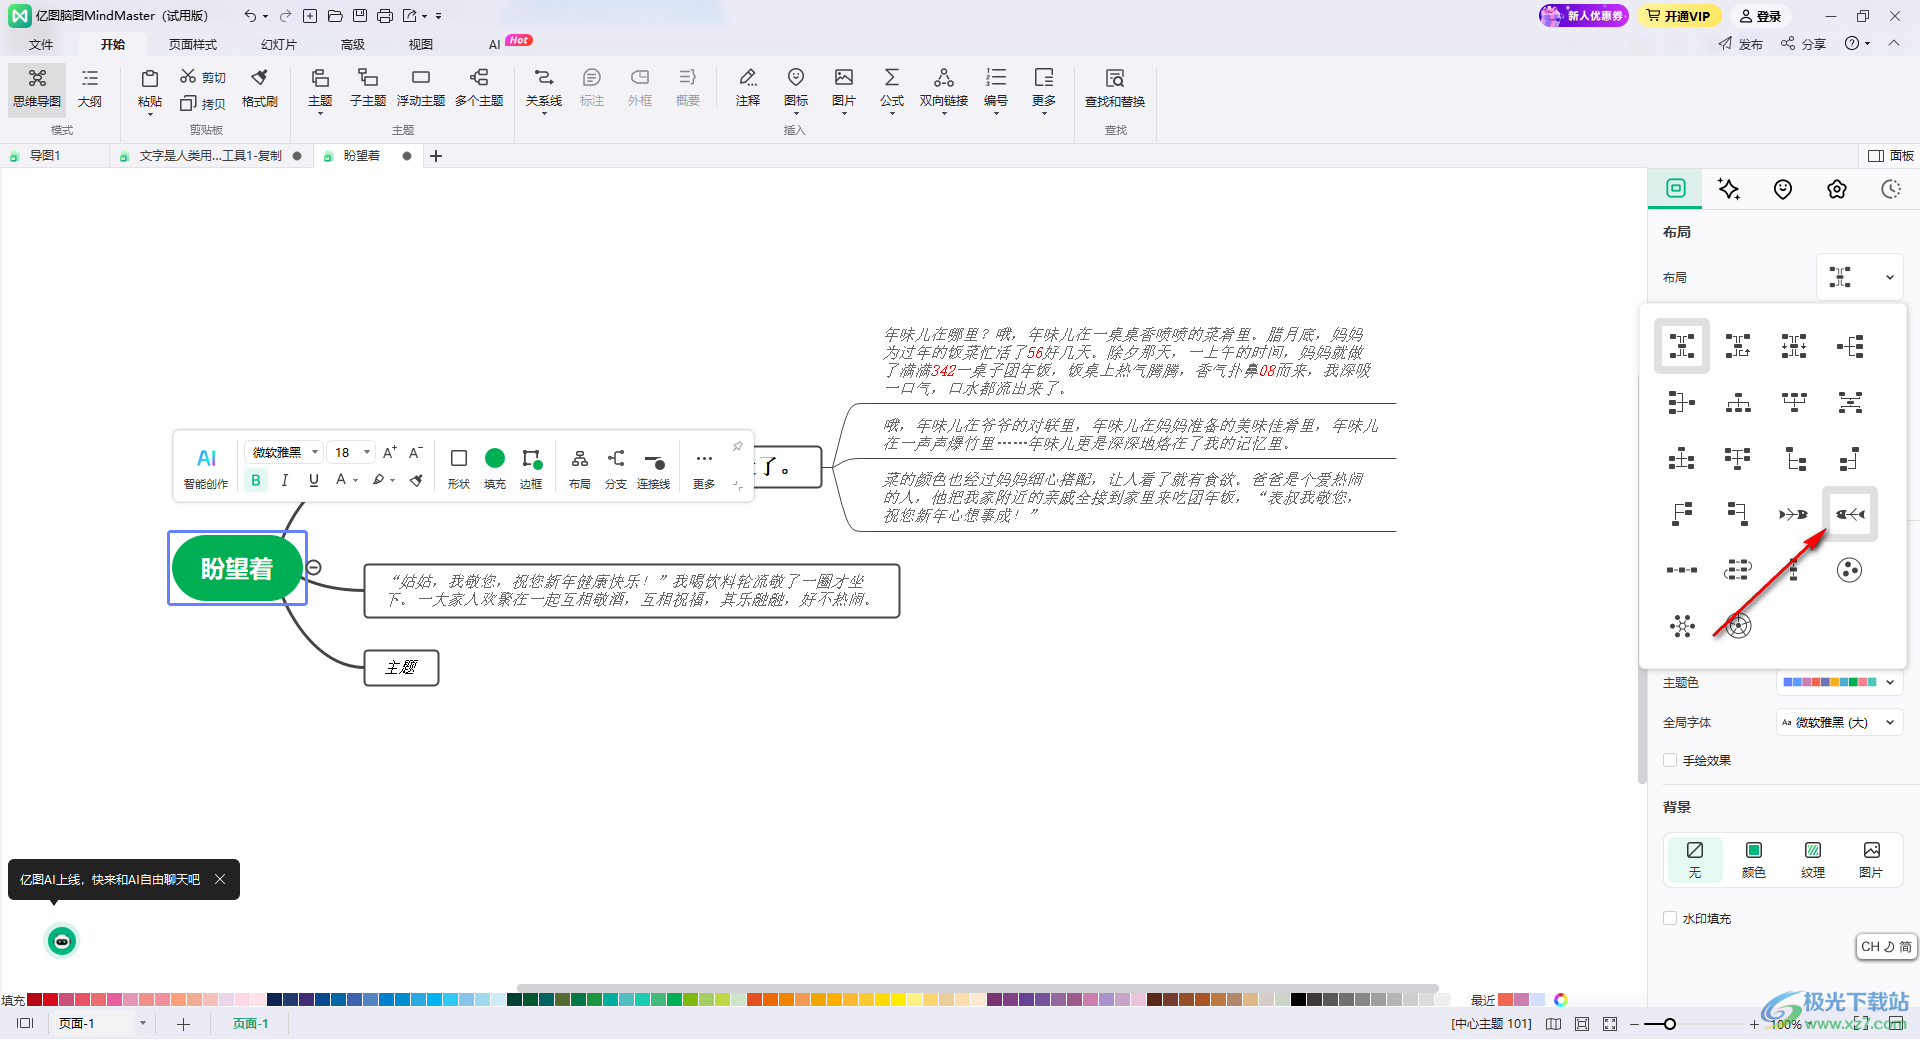Open the 微软雅黑 font dropdown
Image resolution: width=1920 pixels, height=1040 pixels.
(x=285, y=452)
